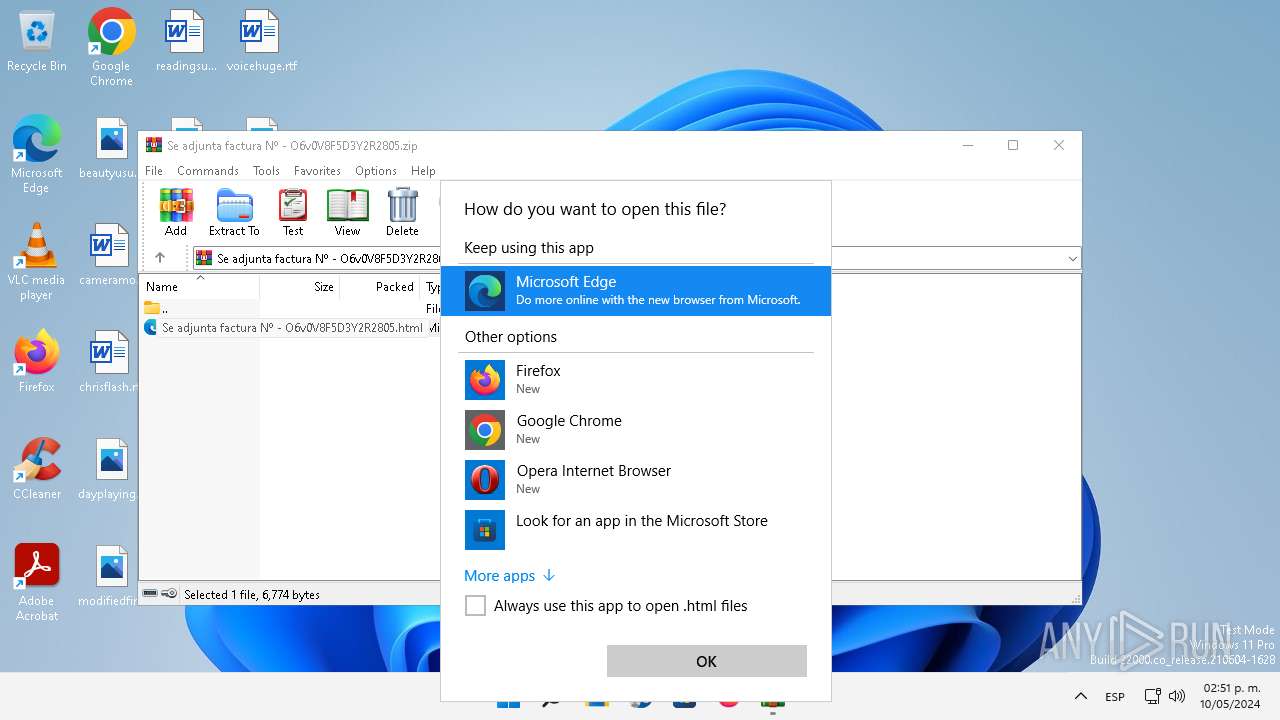This screenshot has width=1280, height=720.
Task: Open the Tools menu
Action: [x=266, y=171]
